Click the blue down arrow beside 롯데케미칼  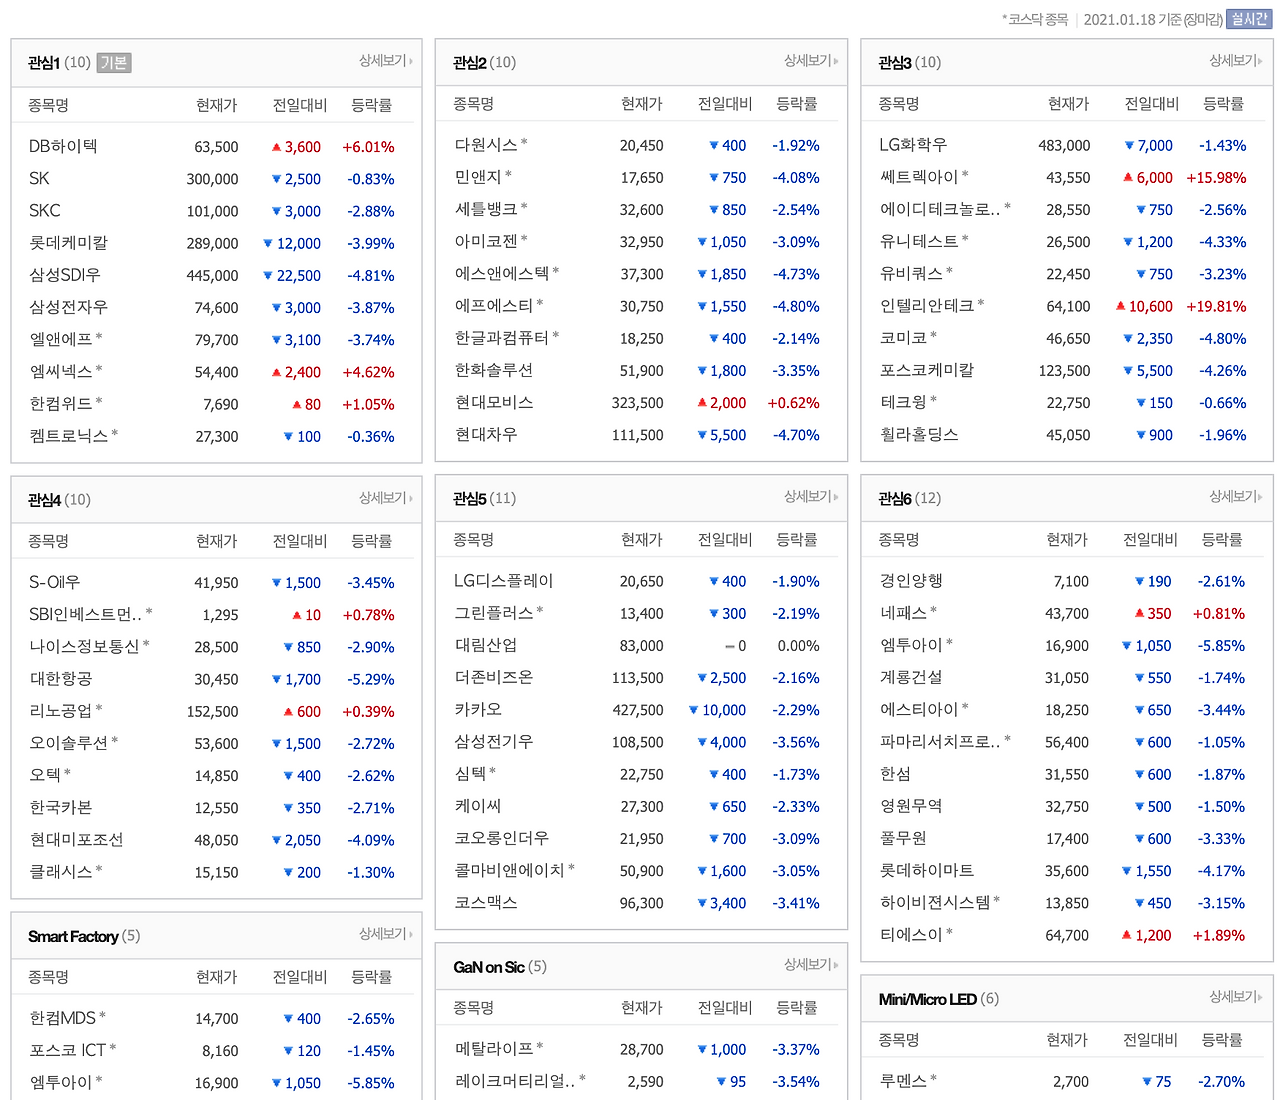tap(268, 243)
